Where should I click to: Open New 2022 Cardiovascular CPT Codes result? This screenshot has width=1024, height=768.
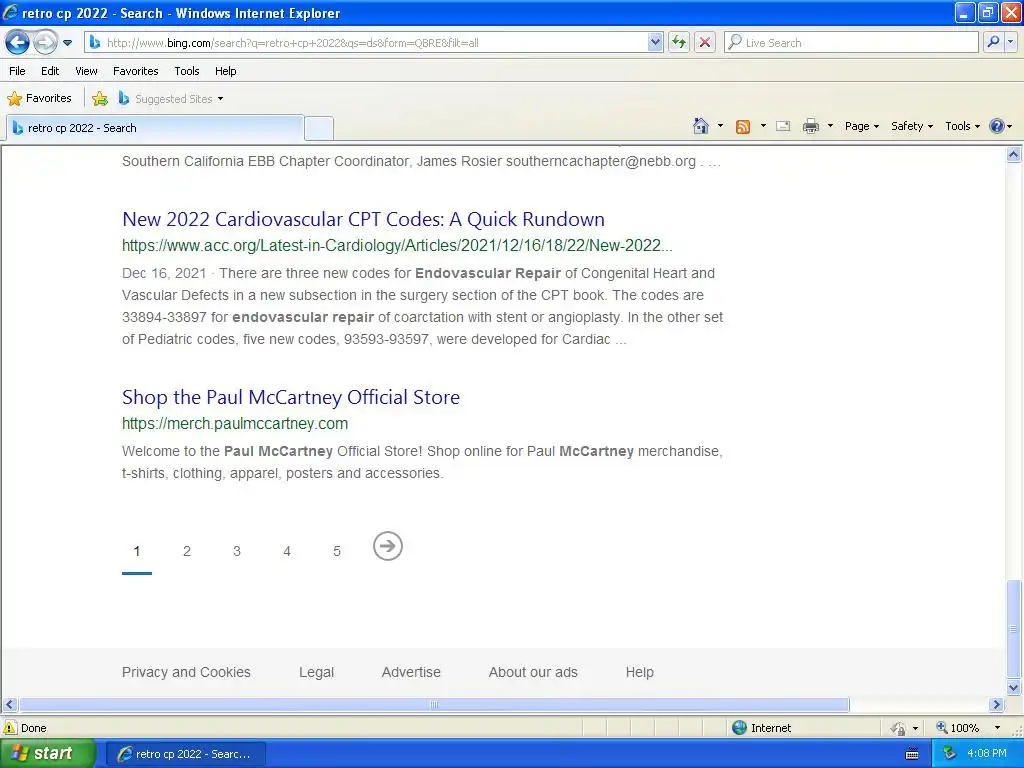(x=363, y=219)
